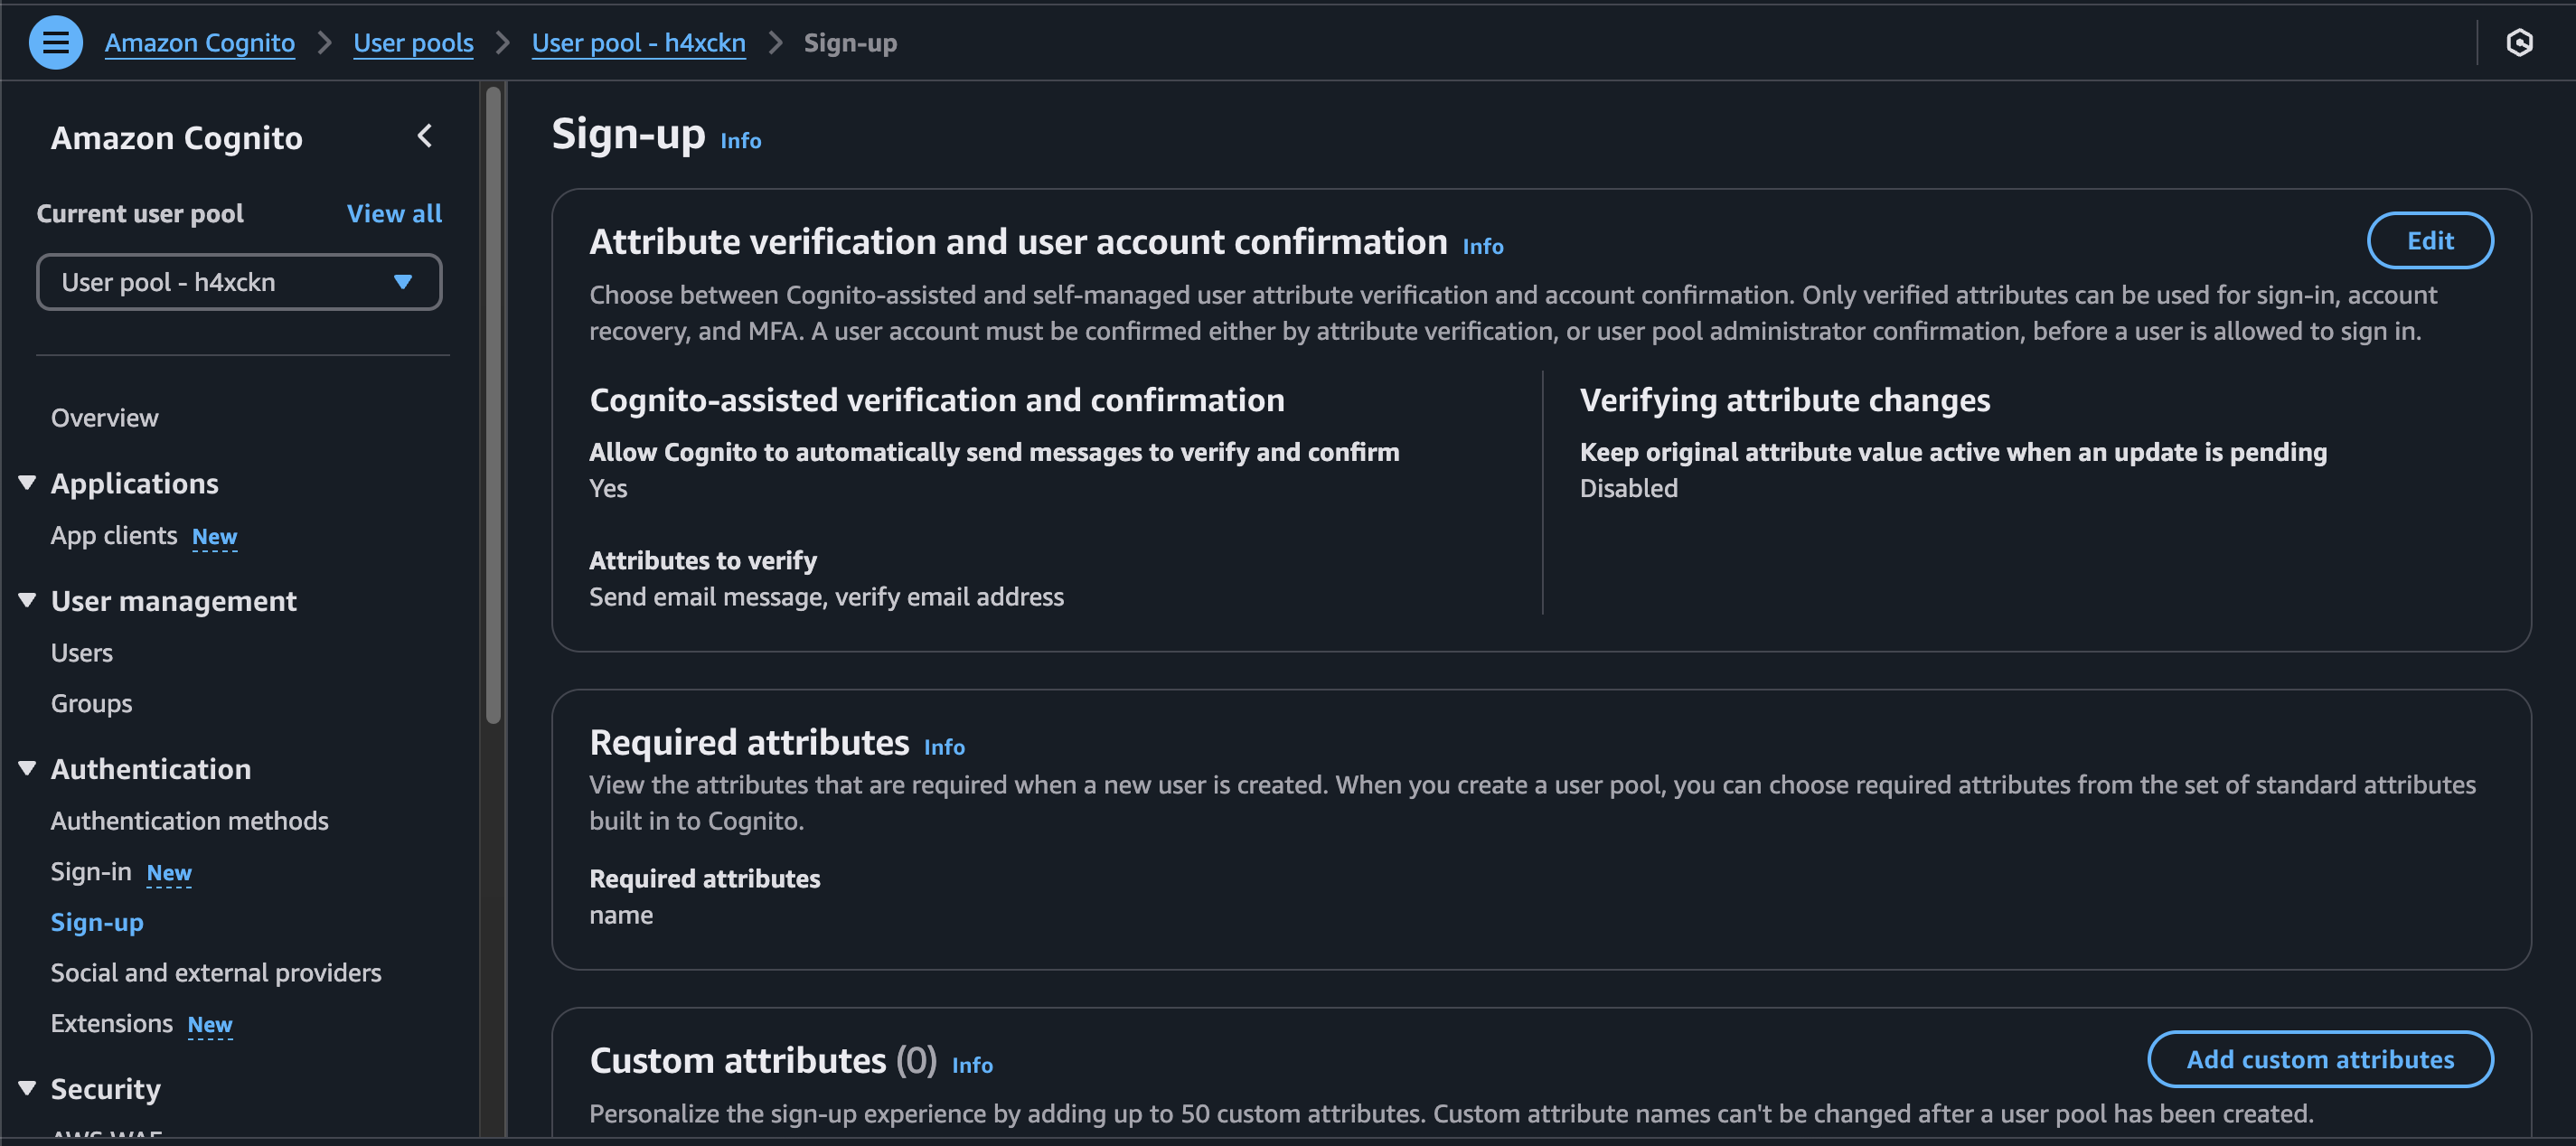Collapse the User management section
This screenshot has width=2576, height=1146.
[x=27, y=600]
